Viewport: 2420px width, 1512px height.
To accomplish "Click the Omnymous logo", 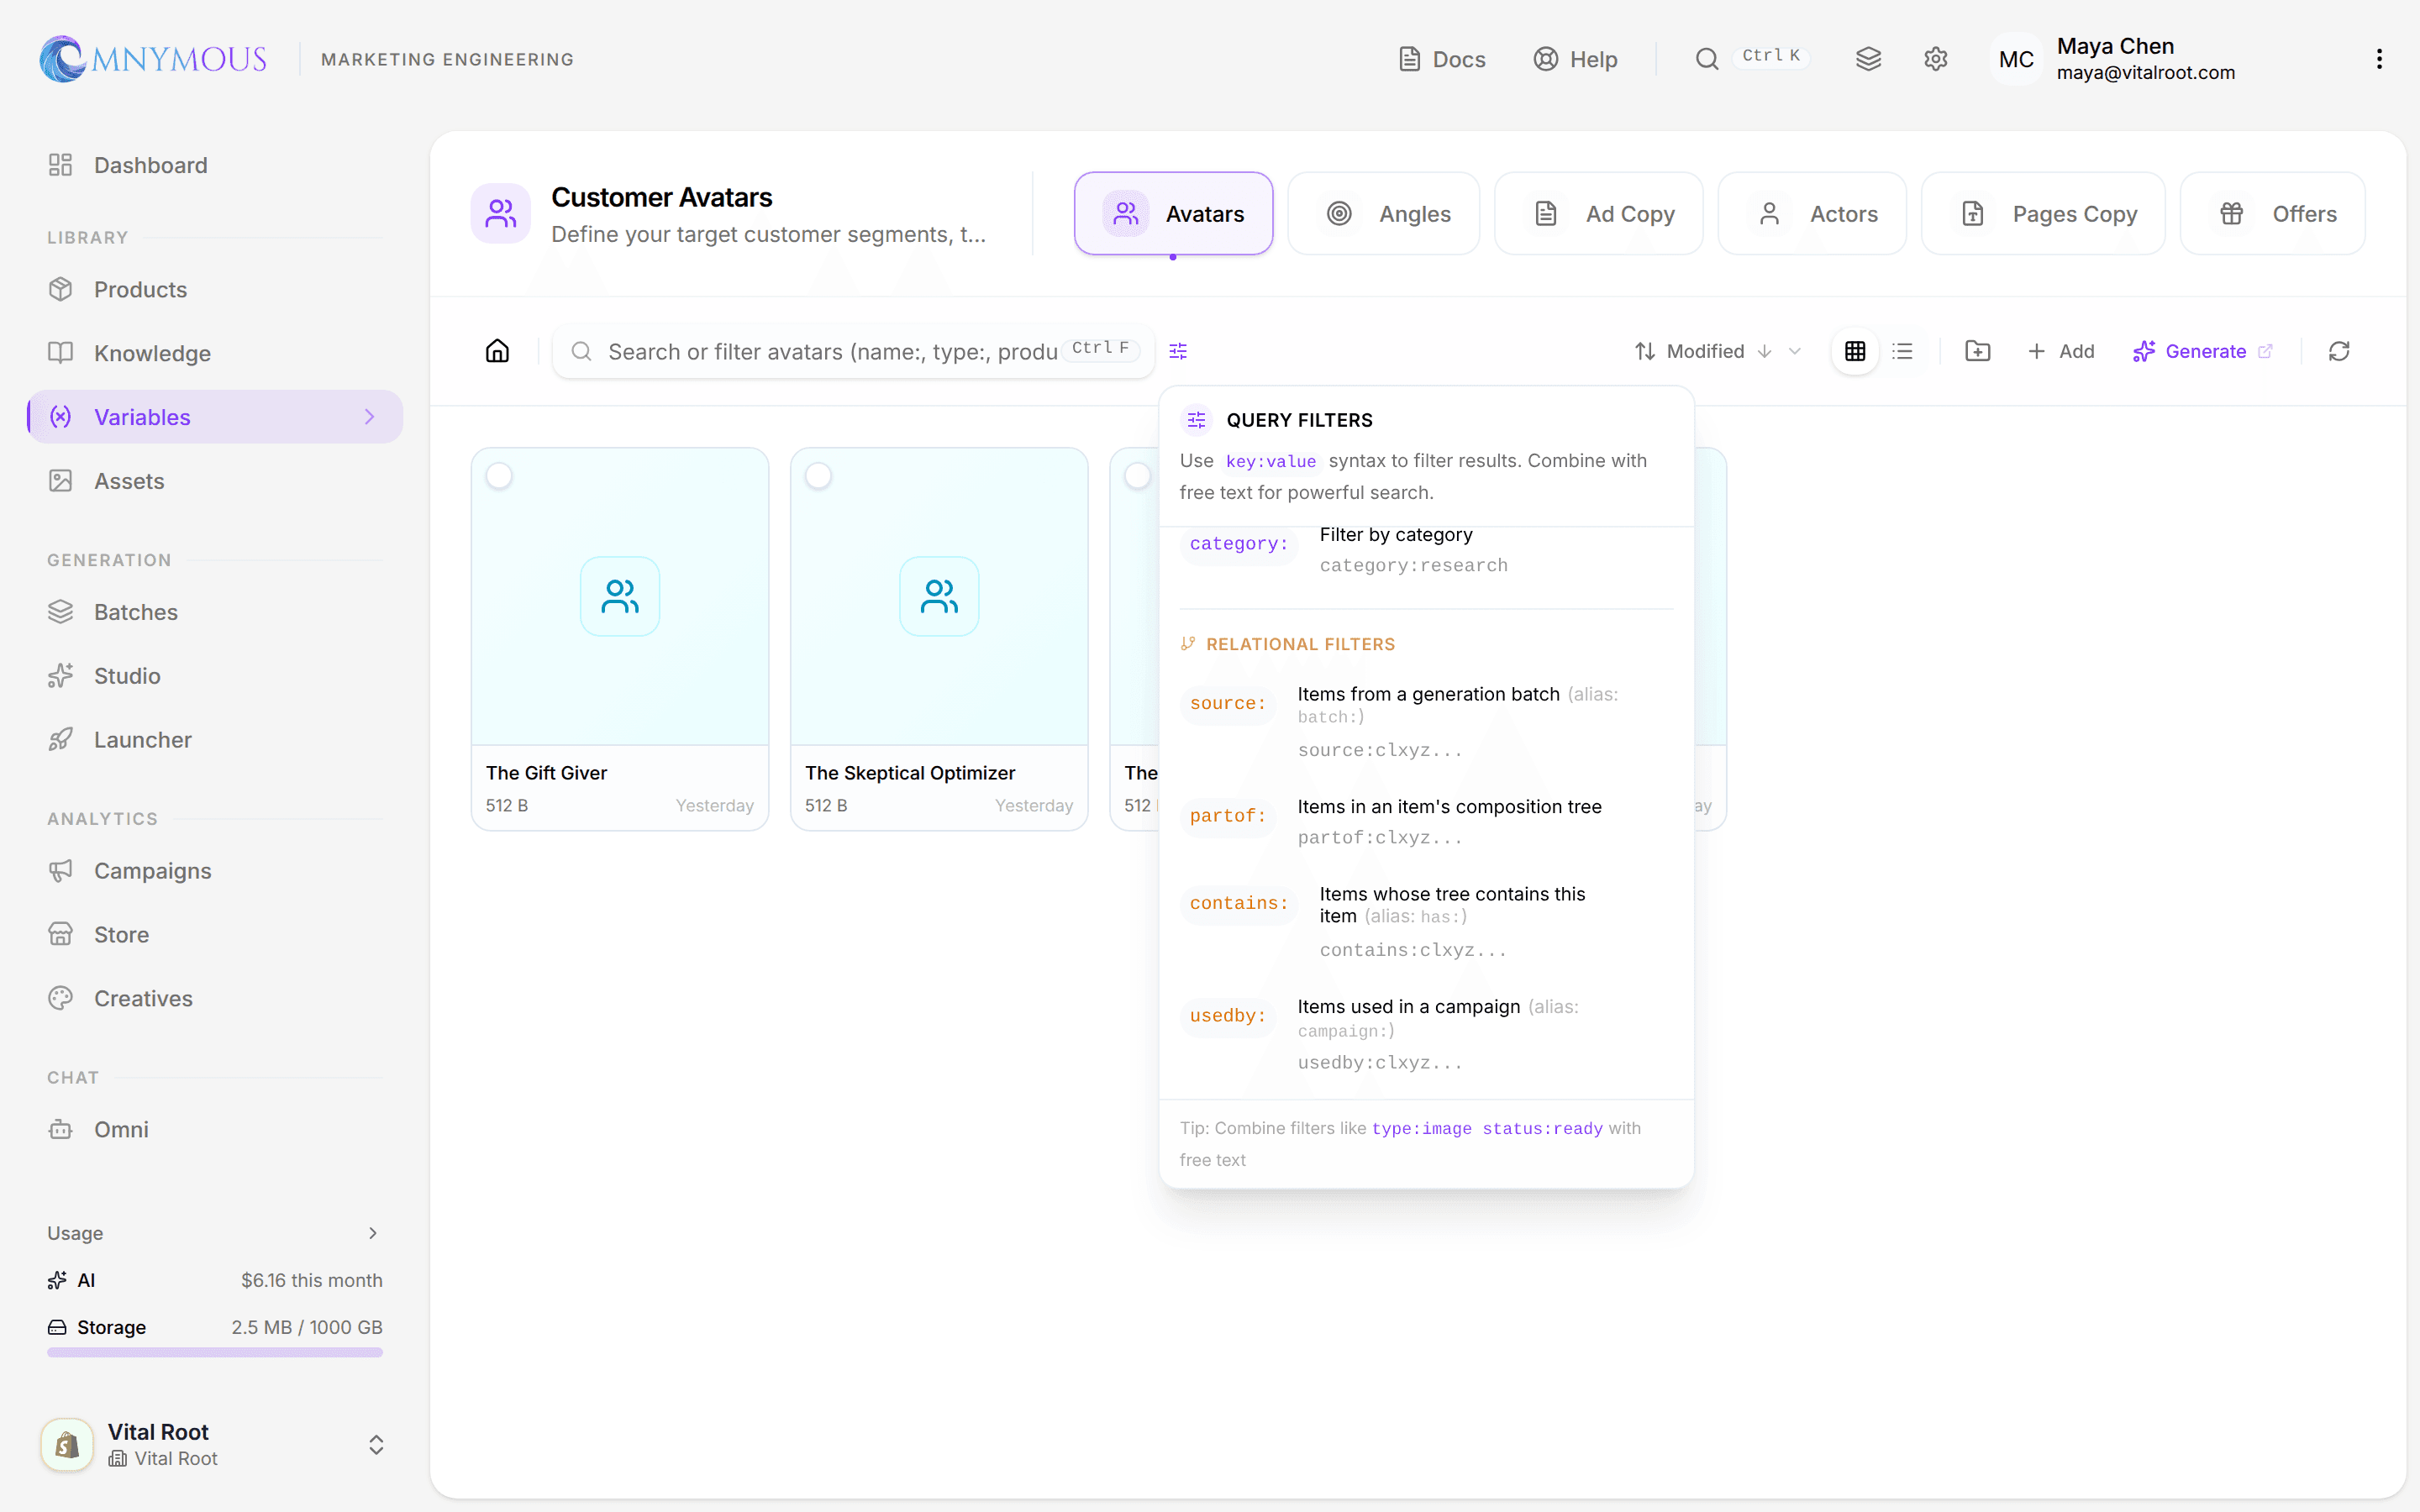I will click(x=153, y=59).
